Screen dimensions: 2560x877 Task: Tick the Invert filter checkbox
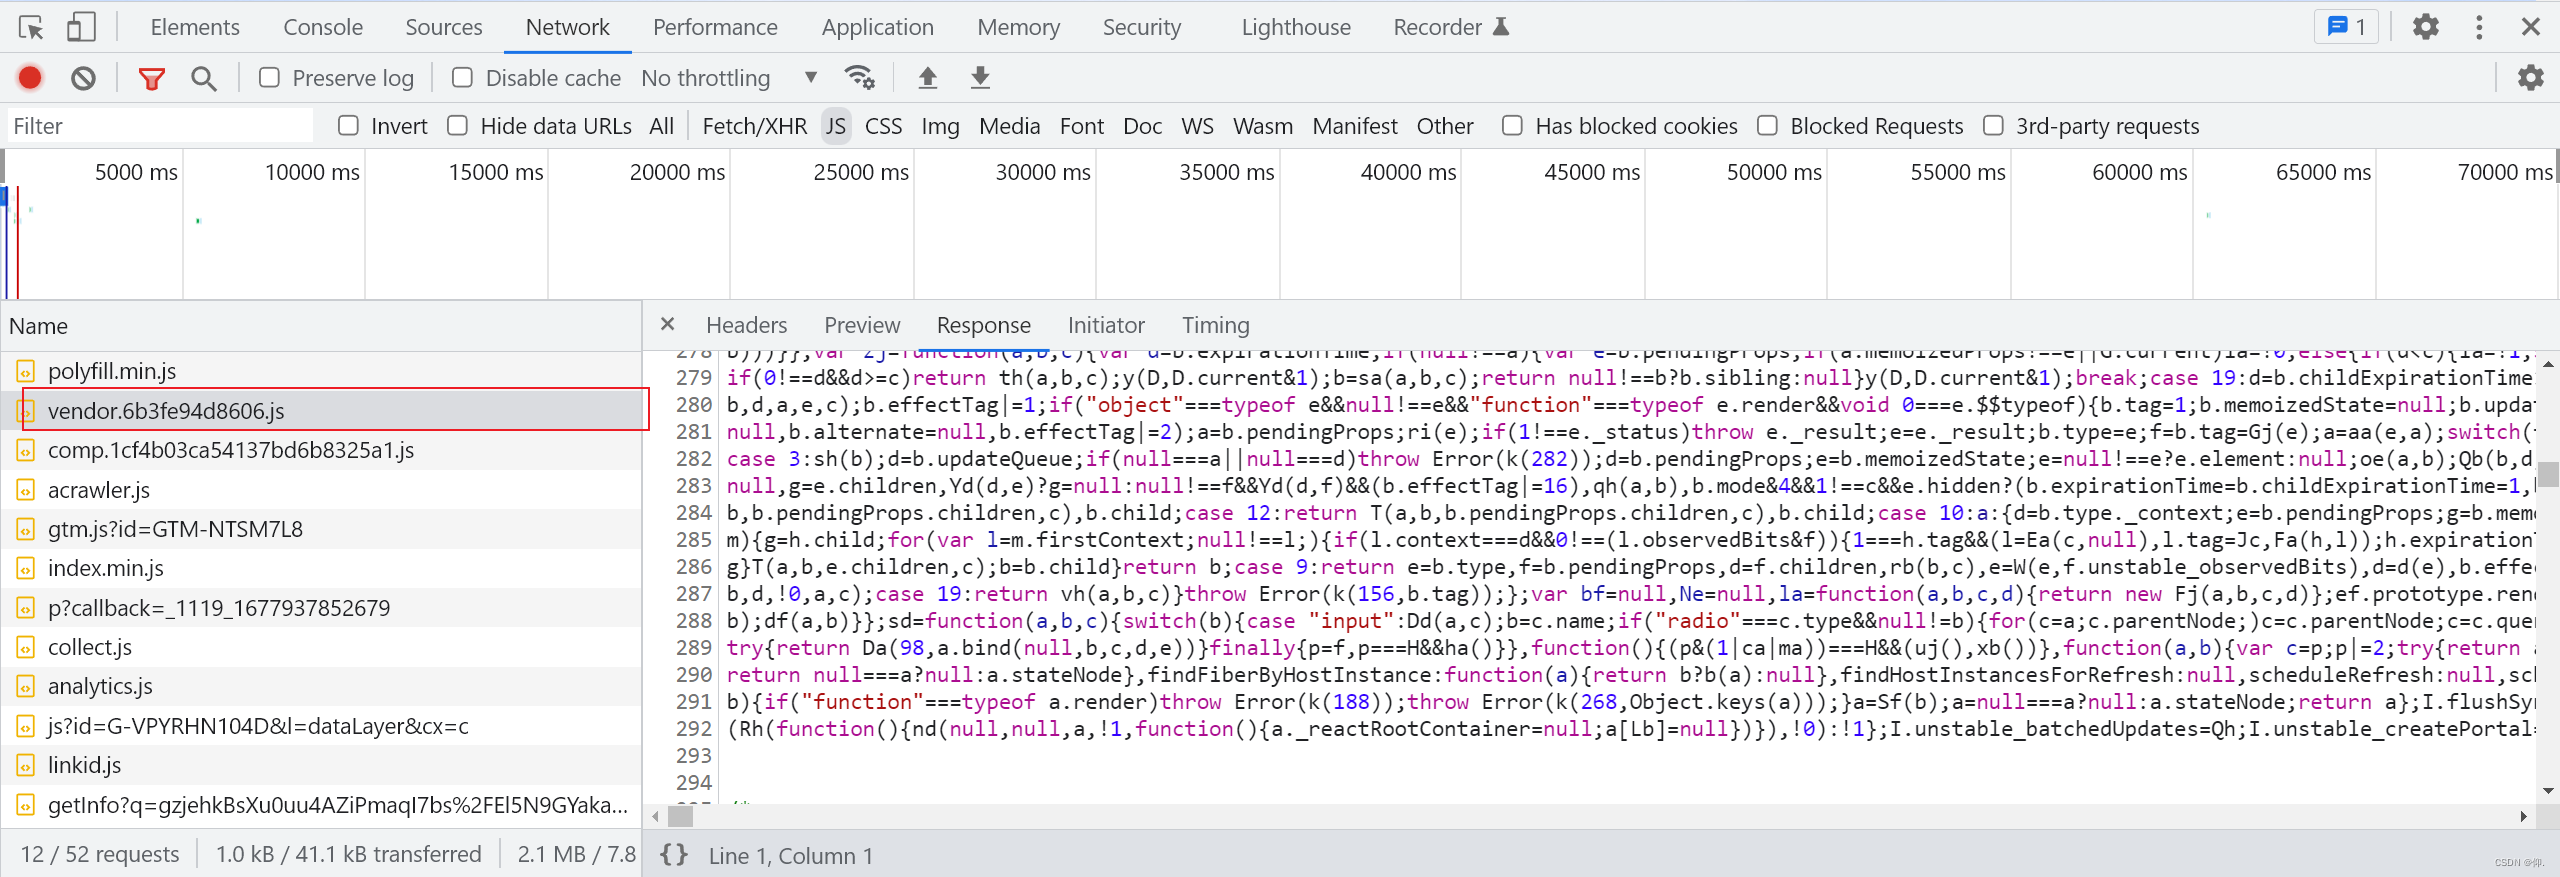pos(348,125)
